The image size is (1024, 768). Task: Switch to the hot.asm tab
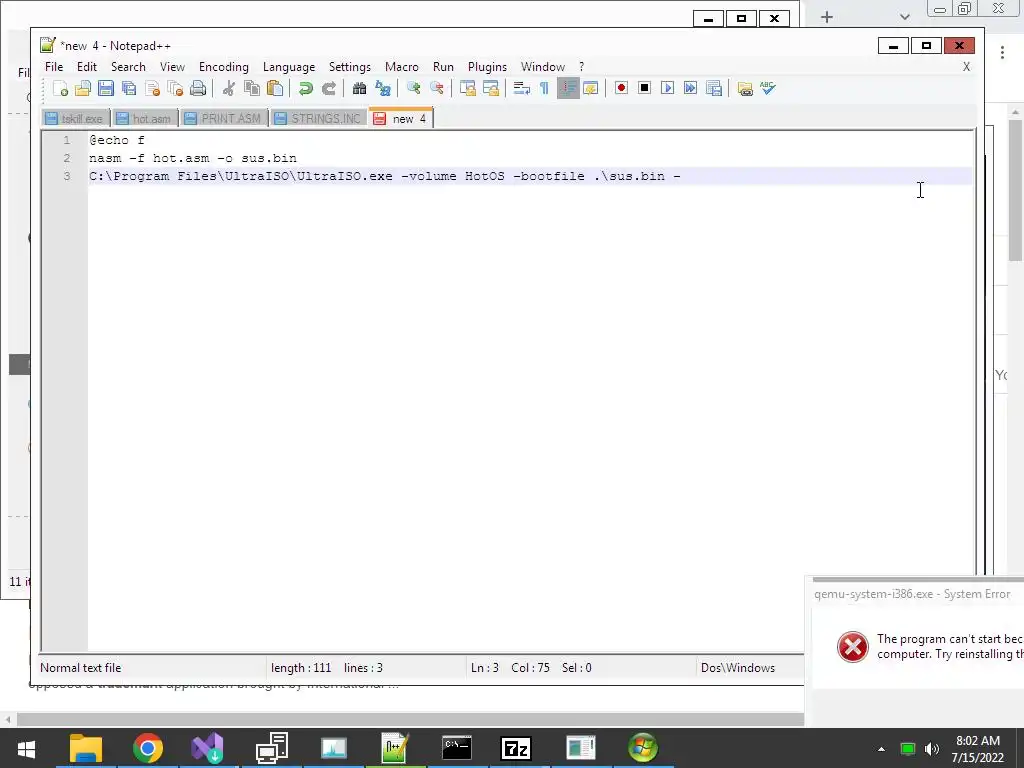point(144,118)
